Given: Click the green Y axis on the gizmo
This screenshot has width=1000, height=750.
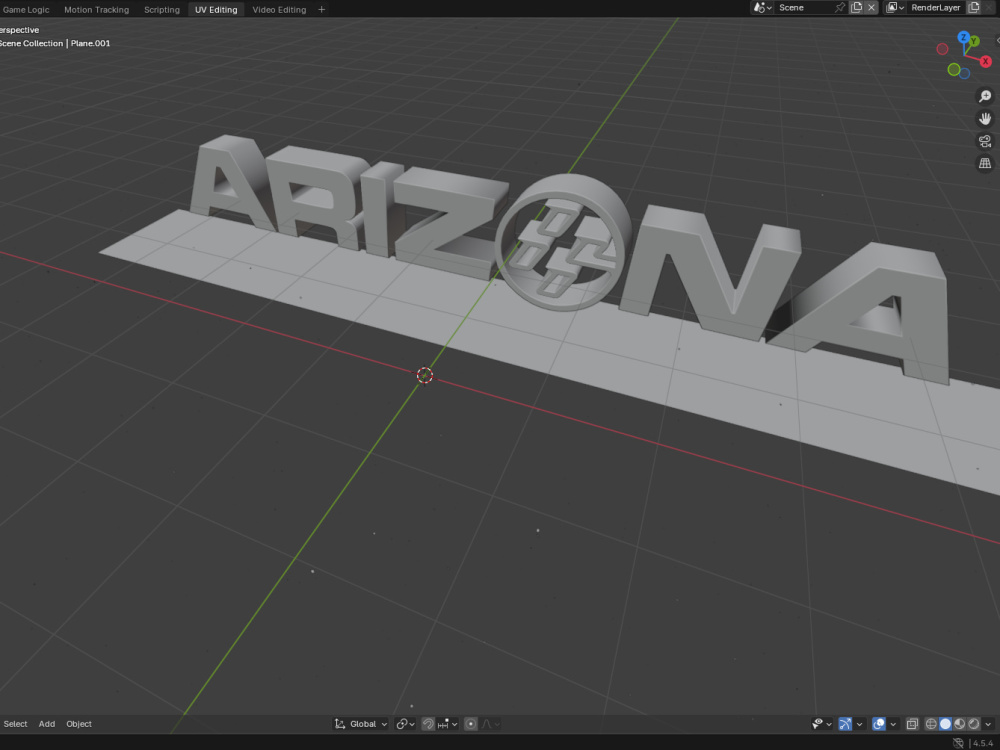Looking at the screenshot, I should (974, 41).
